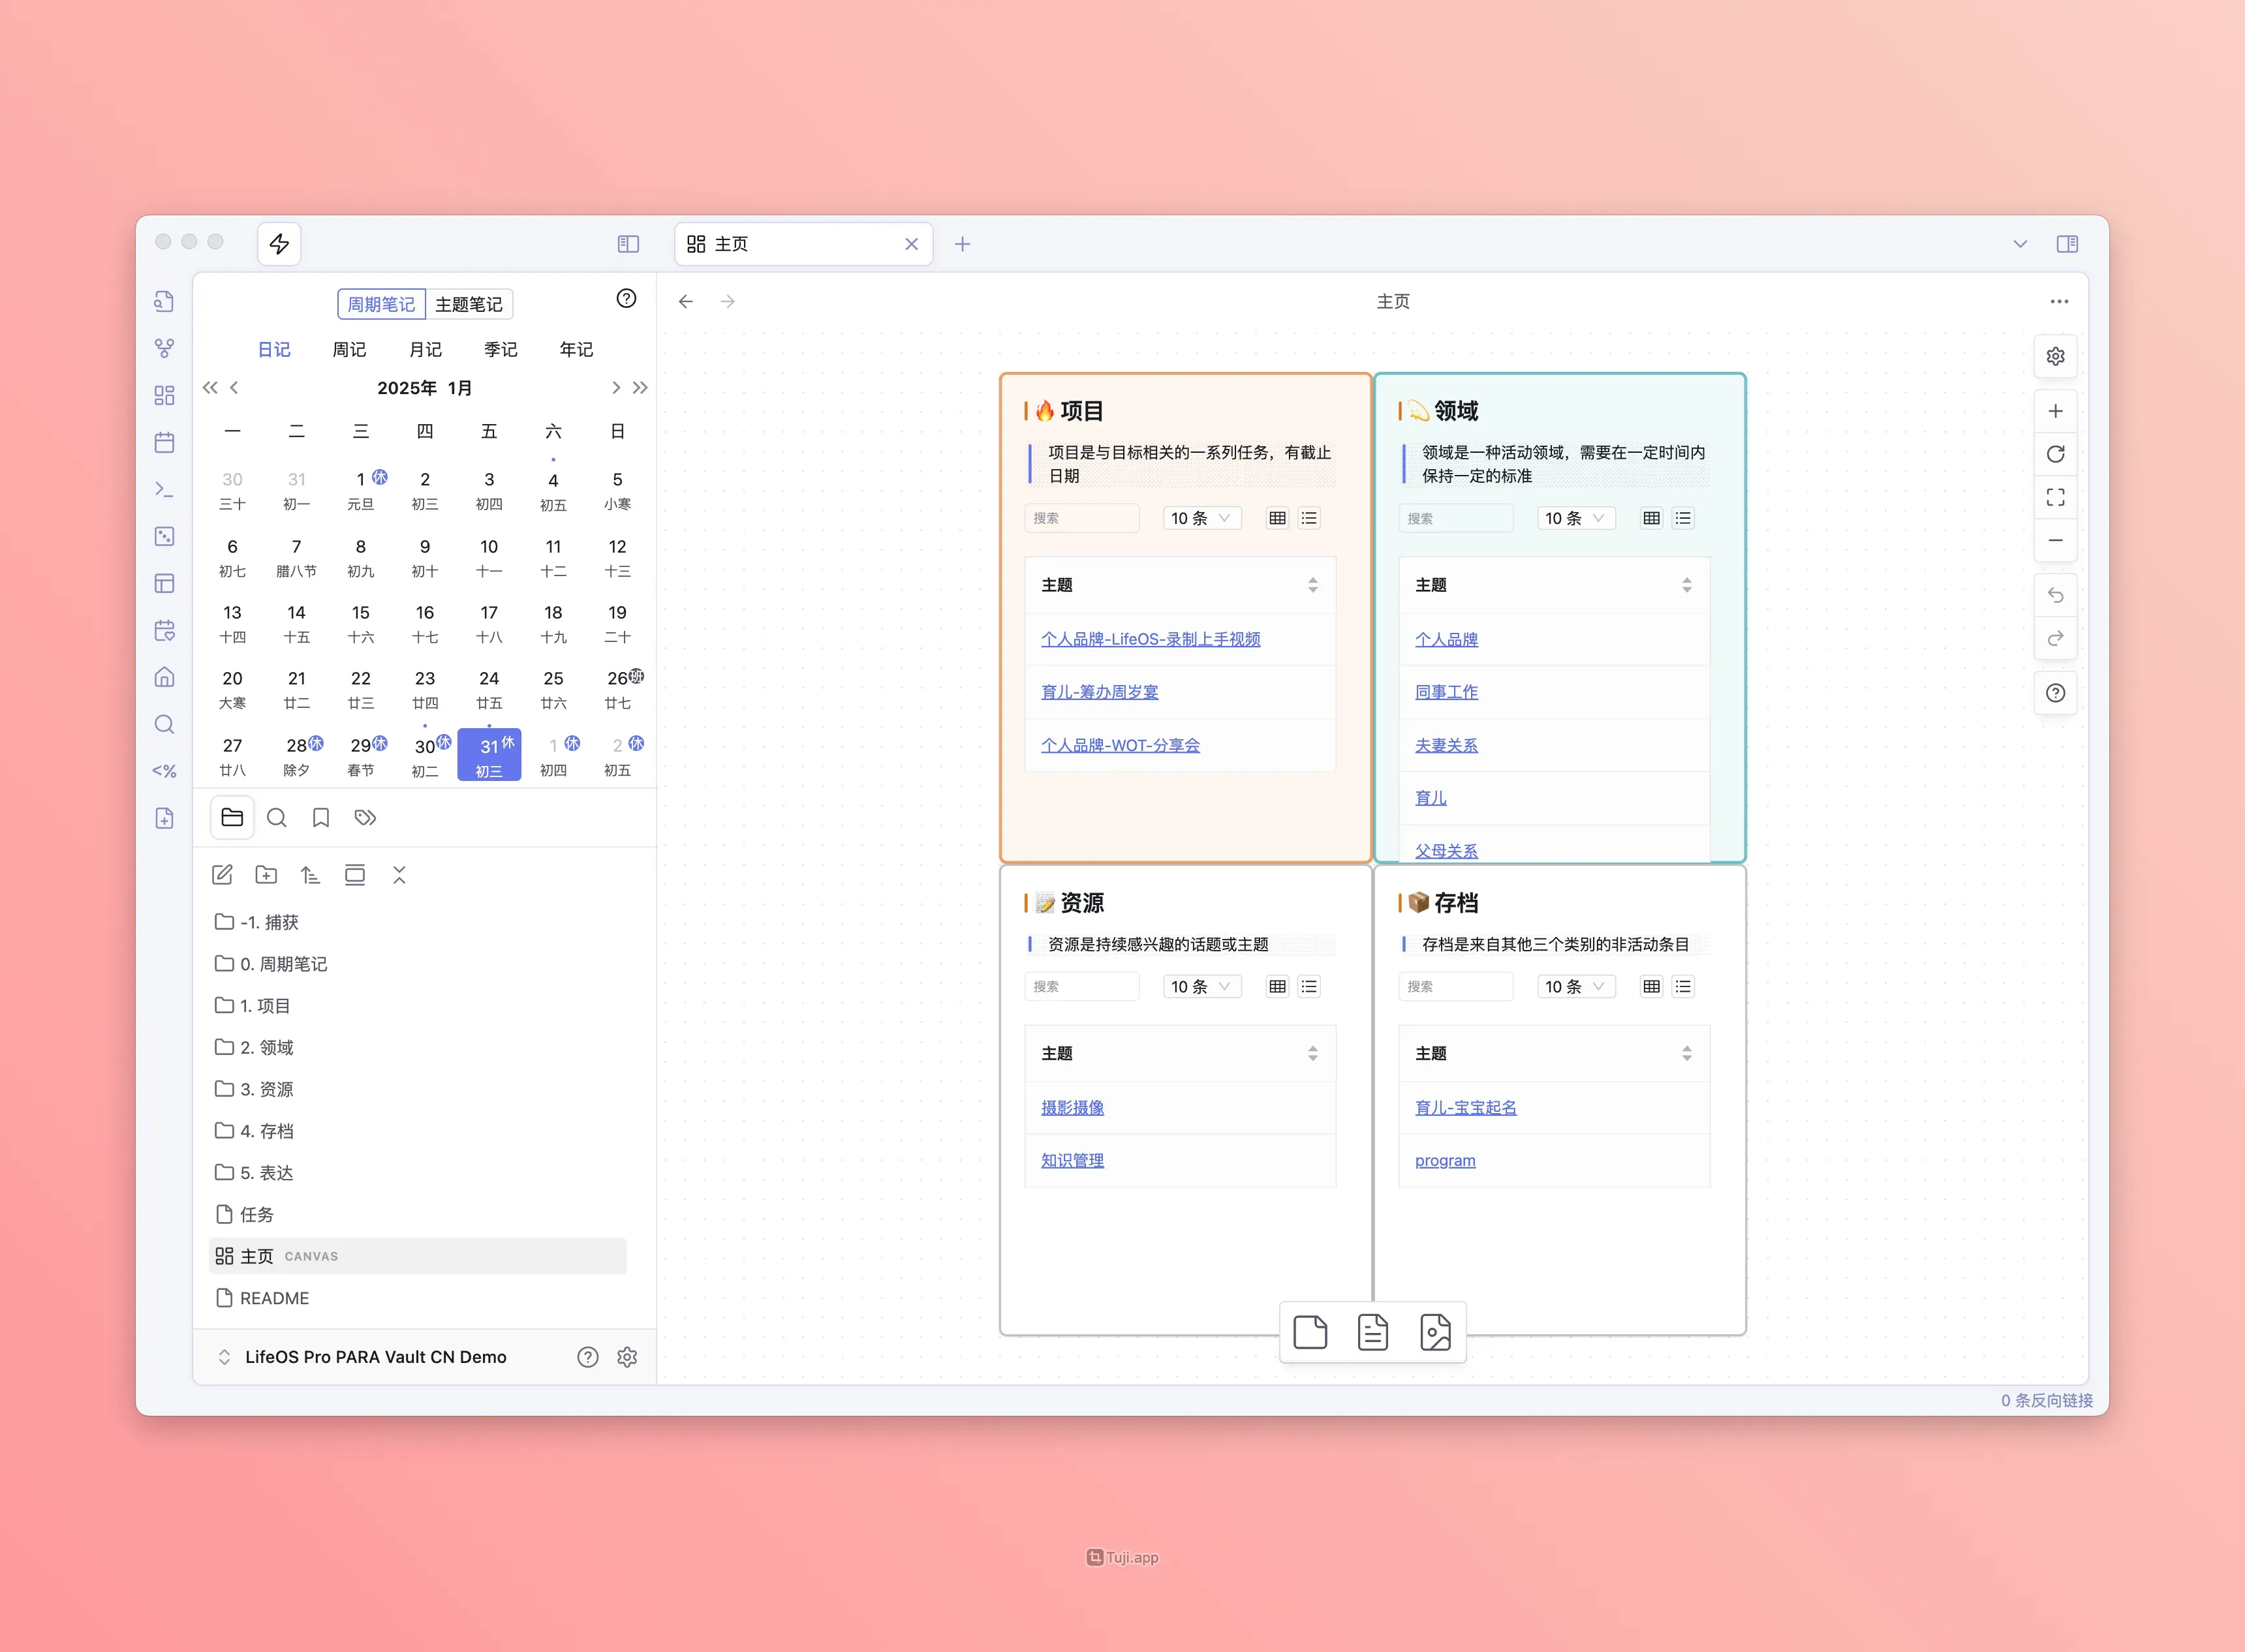Image resolution: width=2245 pixels, height=1652 pixels.
Task: Reset canvas zoom with the refresh icon
Action: click(2055, 454)
